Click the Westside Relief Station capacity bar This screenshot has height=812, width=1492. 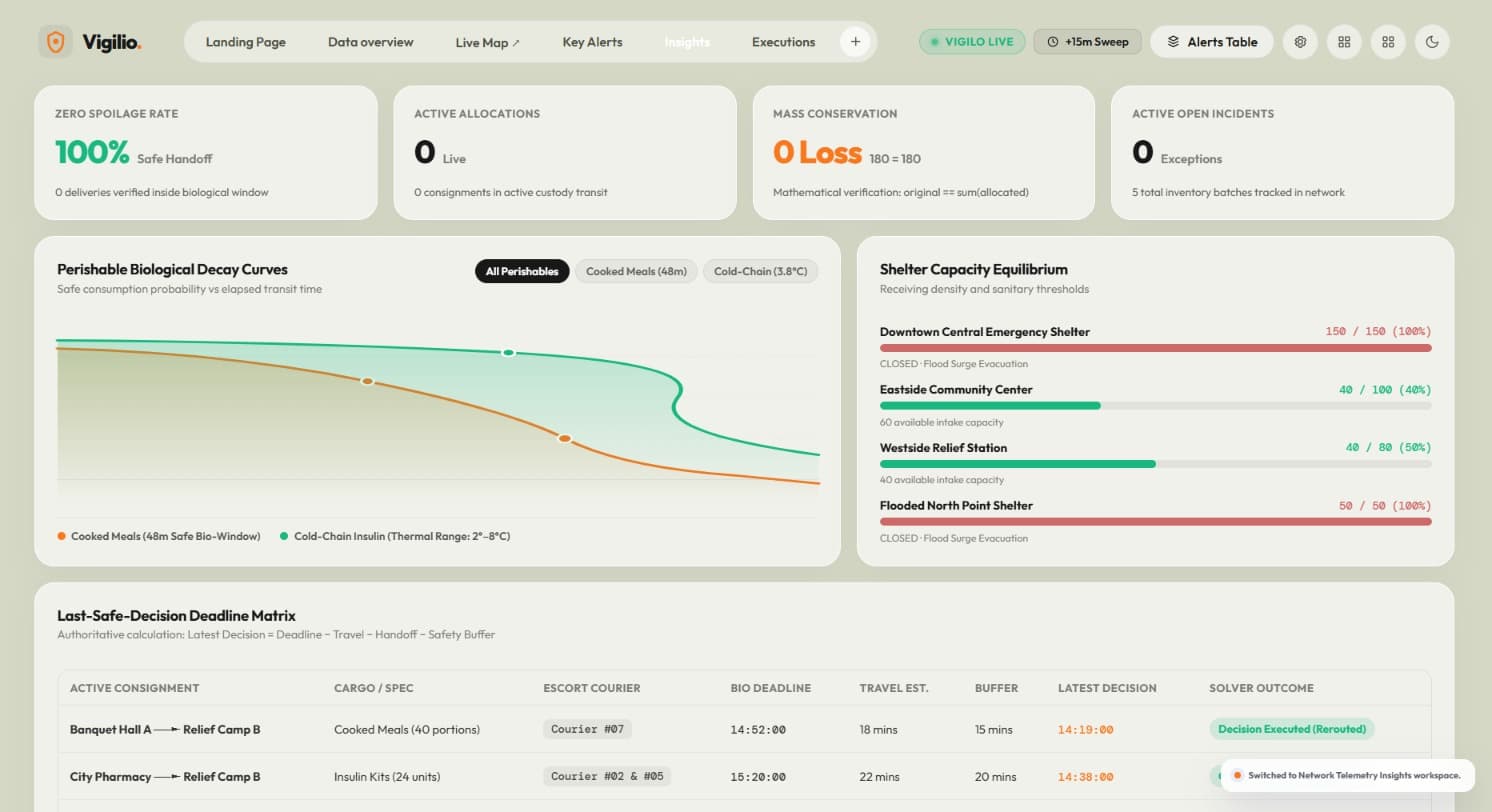pos(1155,464)
